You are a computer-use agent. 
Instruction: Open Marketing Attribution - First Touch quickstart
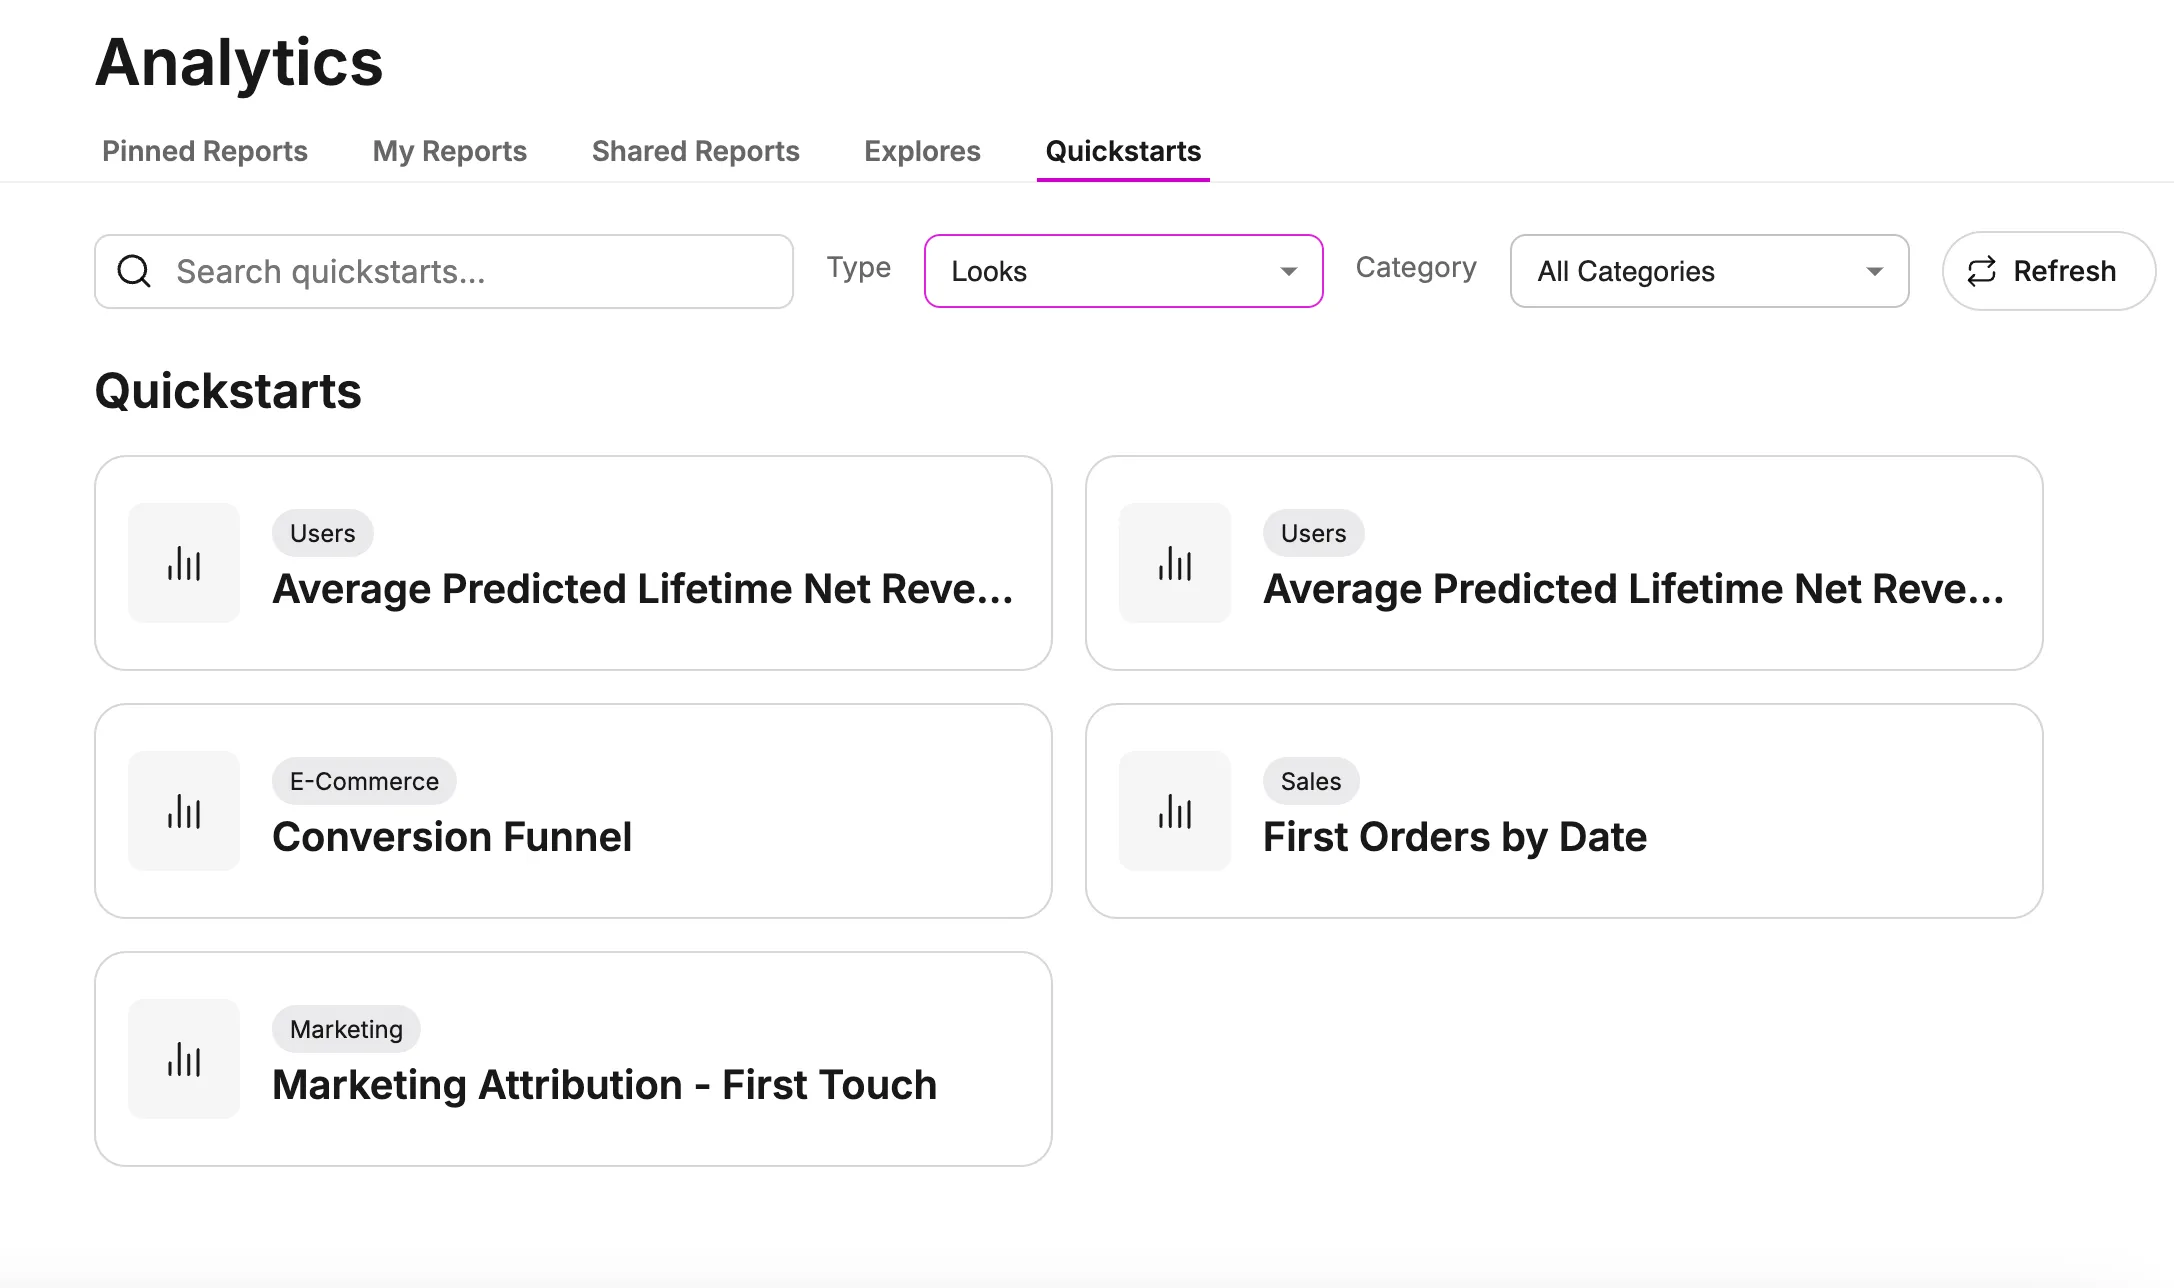point(573,1059)
